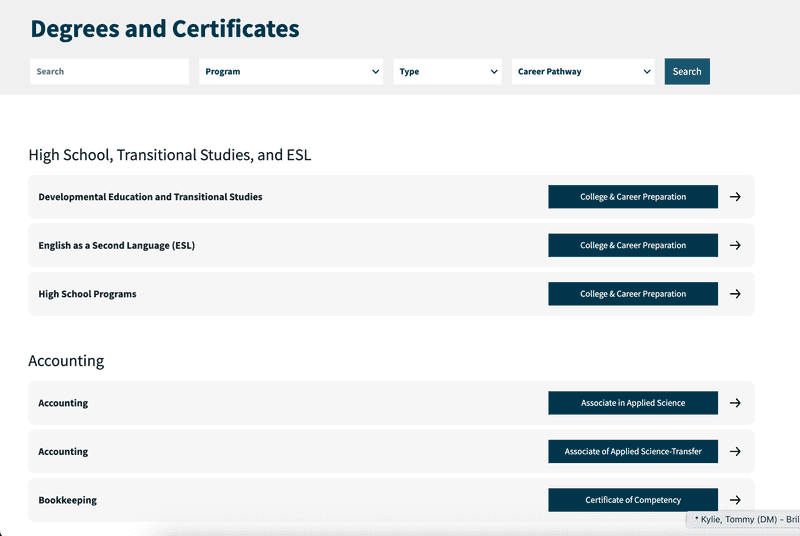Click College & Career Preparation badge for Developmental Education
This screenshot has width=800, height=536.
pyautogui.click(x=633, y=197)
